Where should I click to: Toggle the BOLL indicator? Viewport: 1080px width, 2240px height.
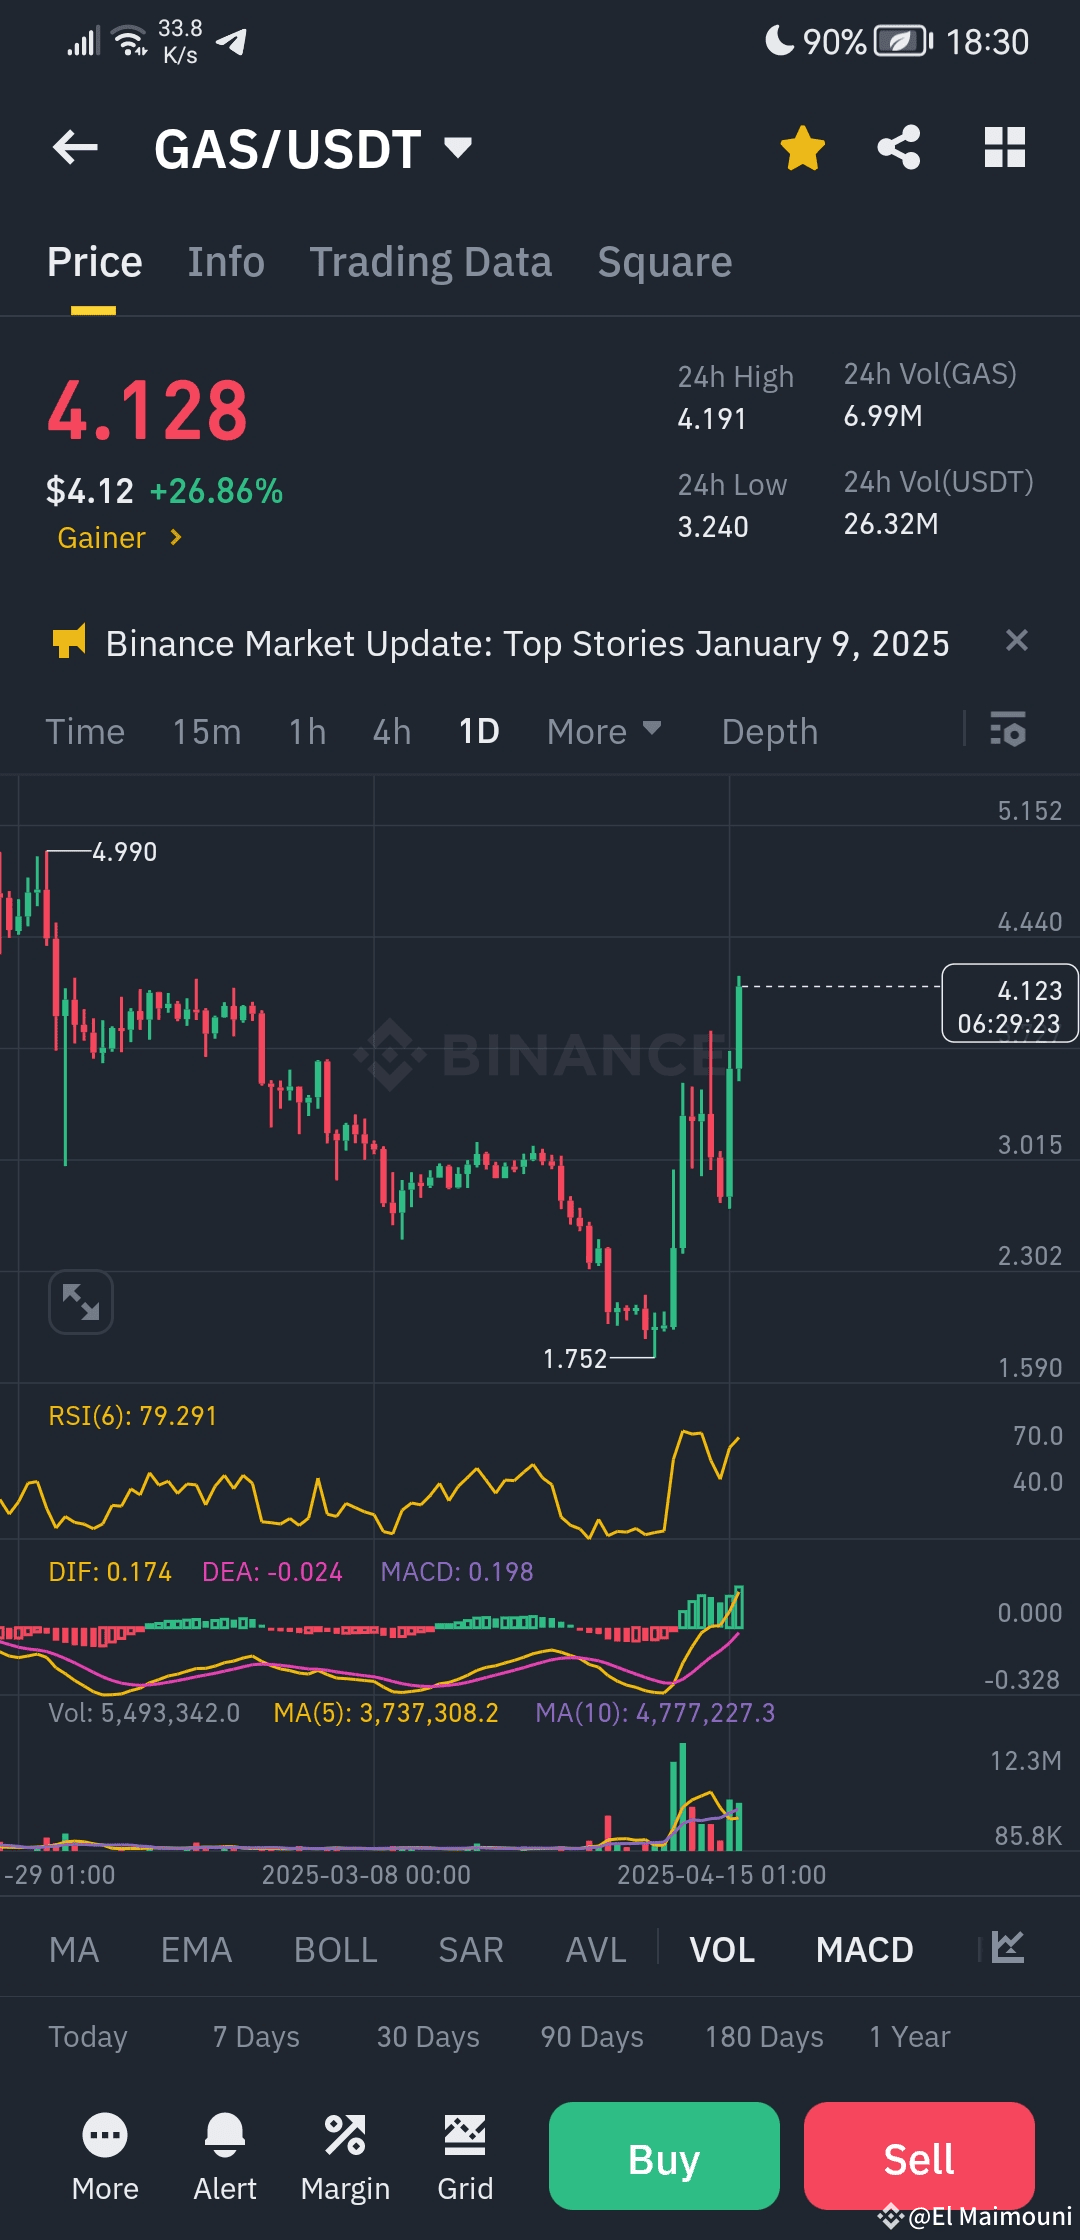[336, 1950]
